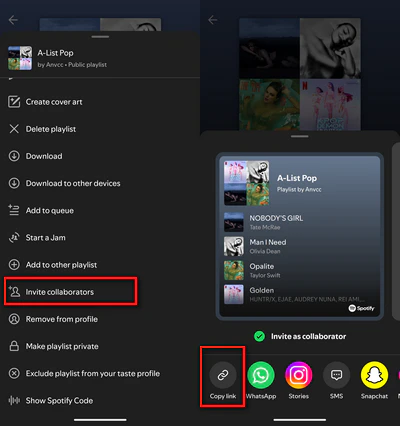The width and height of the screenshot is (400, 426).
Task: Tap the share sheet drag handle
Action: coord(299,136)
